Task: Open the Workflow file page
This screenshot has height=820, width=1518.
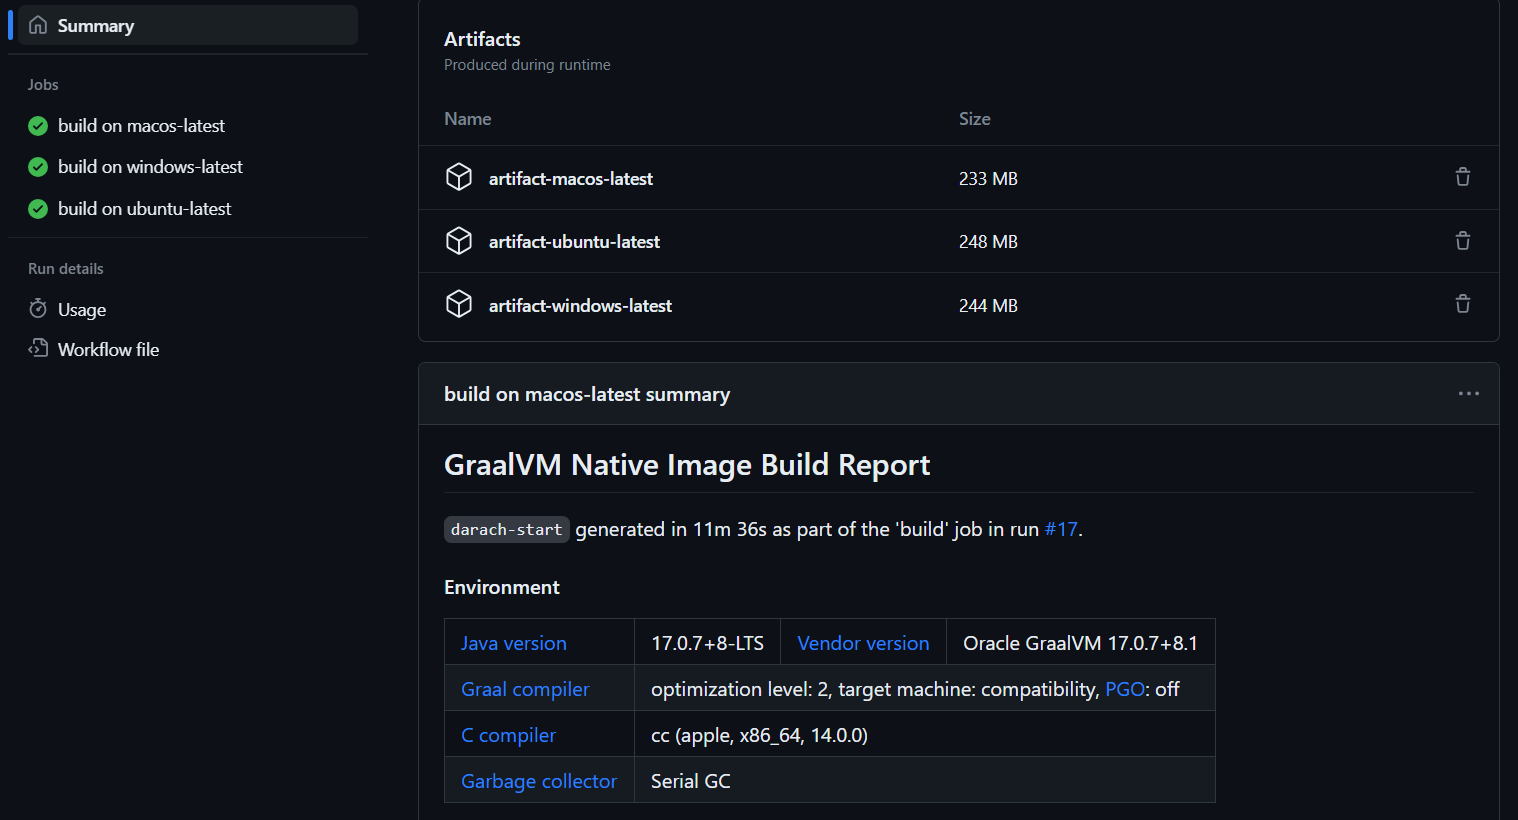Action: 108,350
